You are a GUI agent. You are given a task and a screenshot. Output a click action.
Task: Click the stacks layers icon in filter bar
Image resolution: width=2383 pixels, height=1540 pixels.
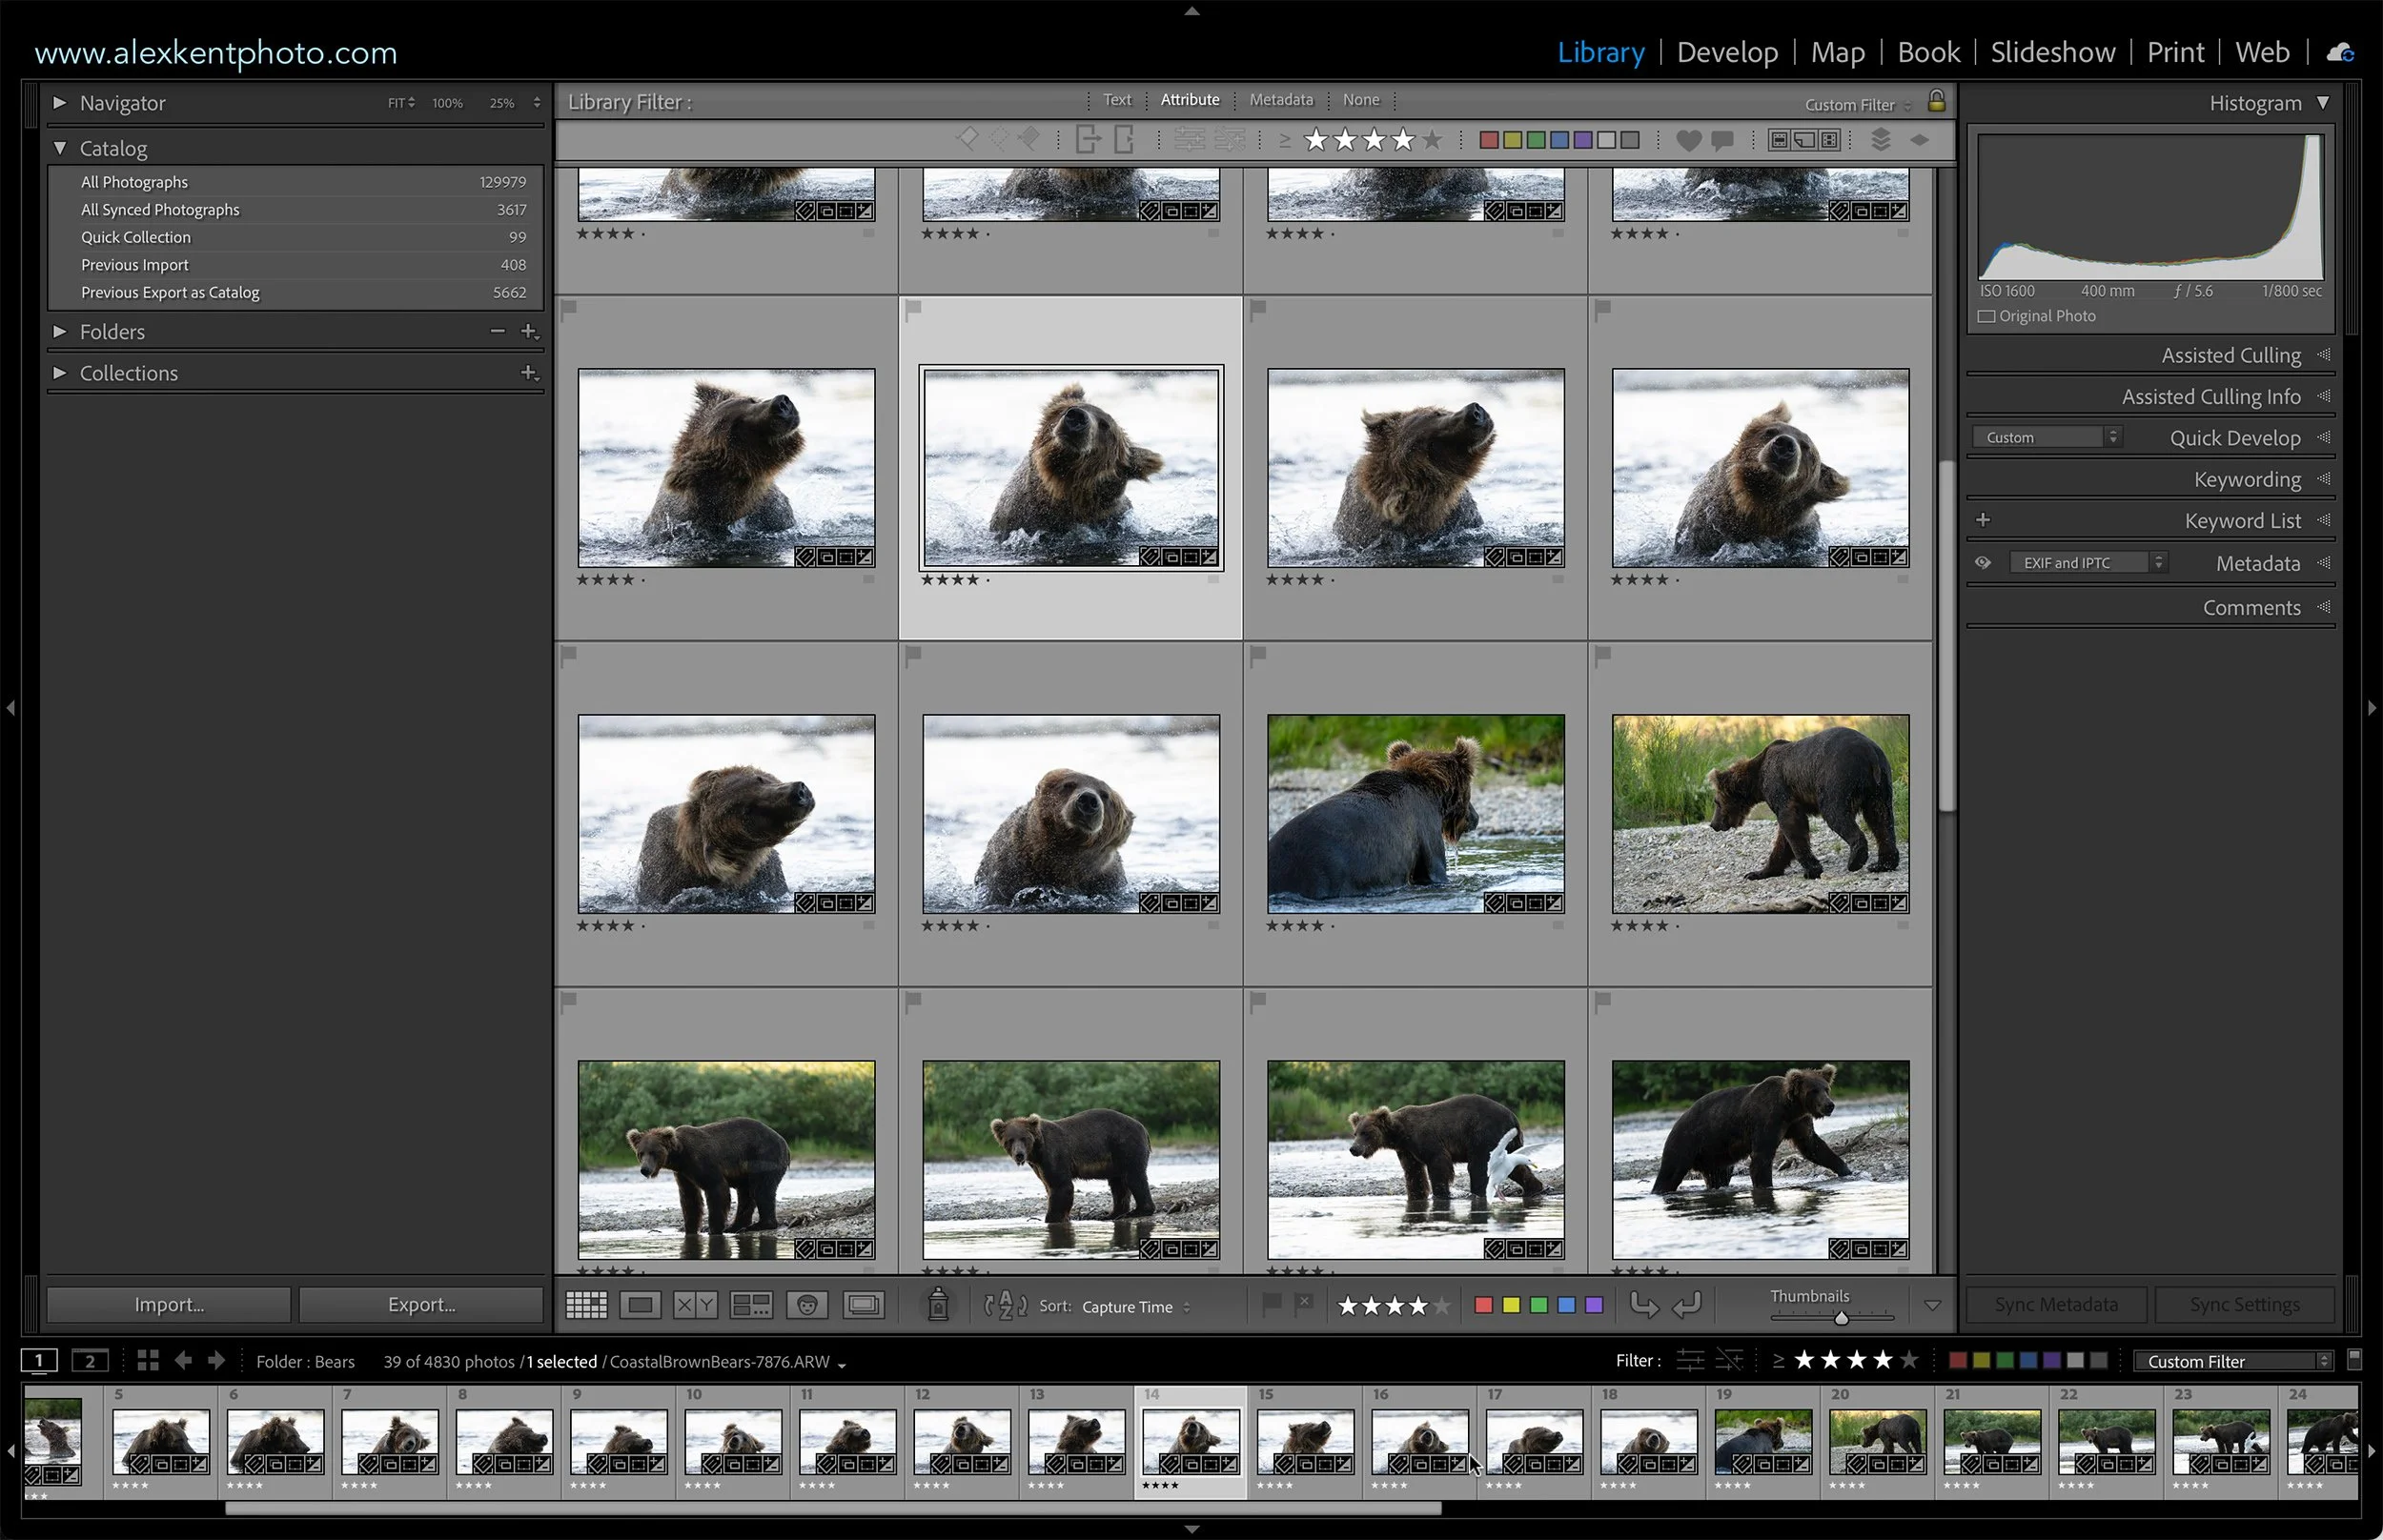(x=1880, y=140)
